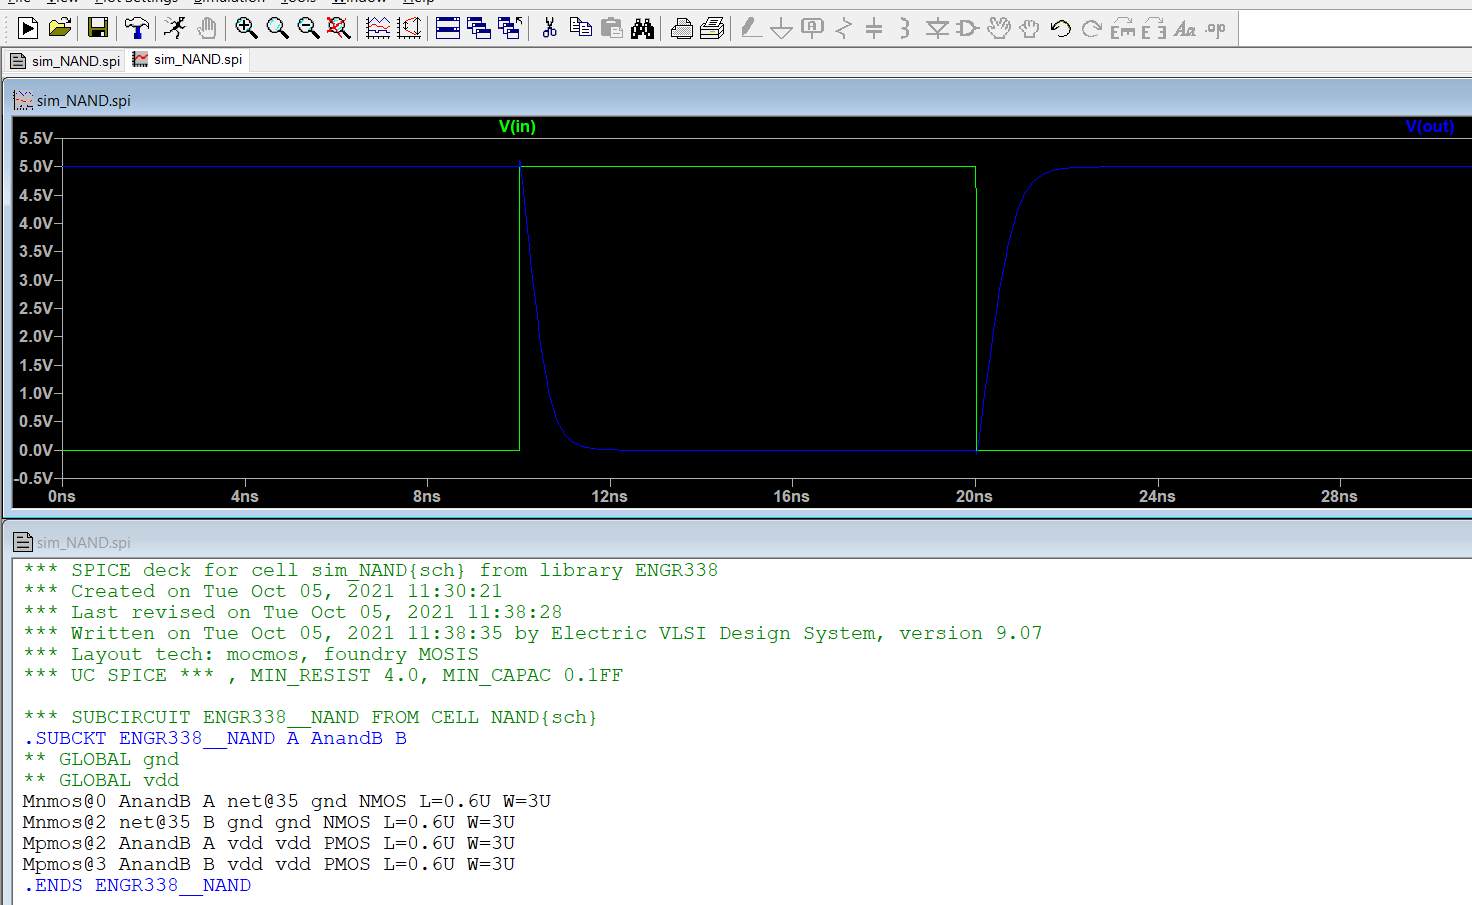Click the Tile windows icon

pyautogui.click(x=448, y=28)
